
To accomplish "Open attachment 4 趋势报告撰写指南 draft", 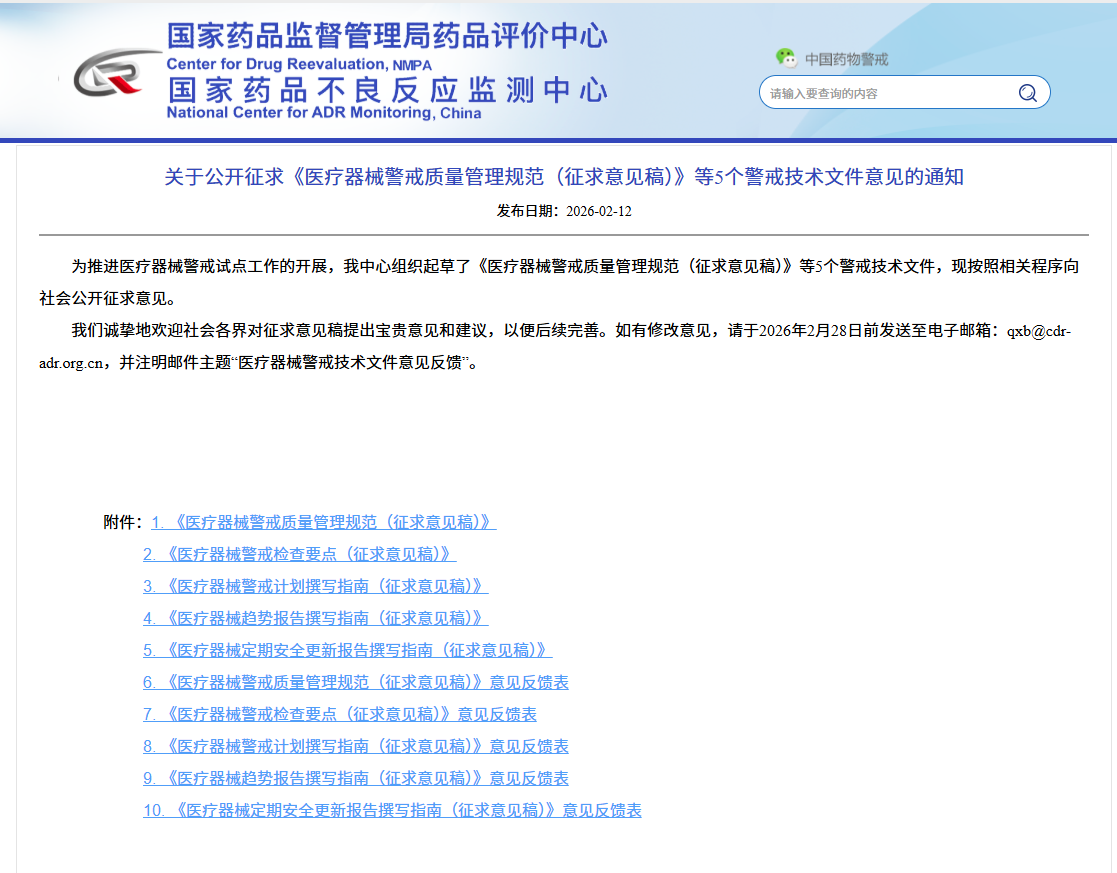I will [315, 618].
